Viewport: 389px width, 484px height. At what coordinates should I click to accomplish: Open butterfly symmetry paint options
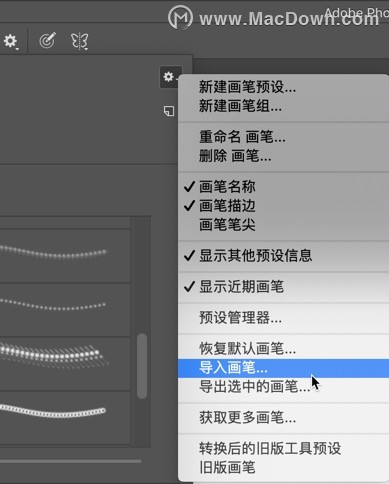[x=79, y=41]
